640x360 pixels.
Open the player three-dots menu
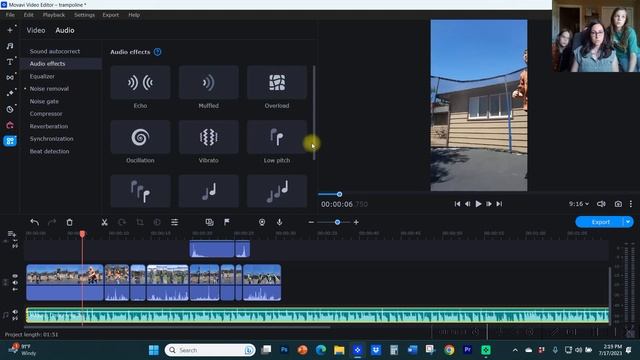pos(631,204)
